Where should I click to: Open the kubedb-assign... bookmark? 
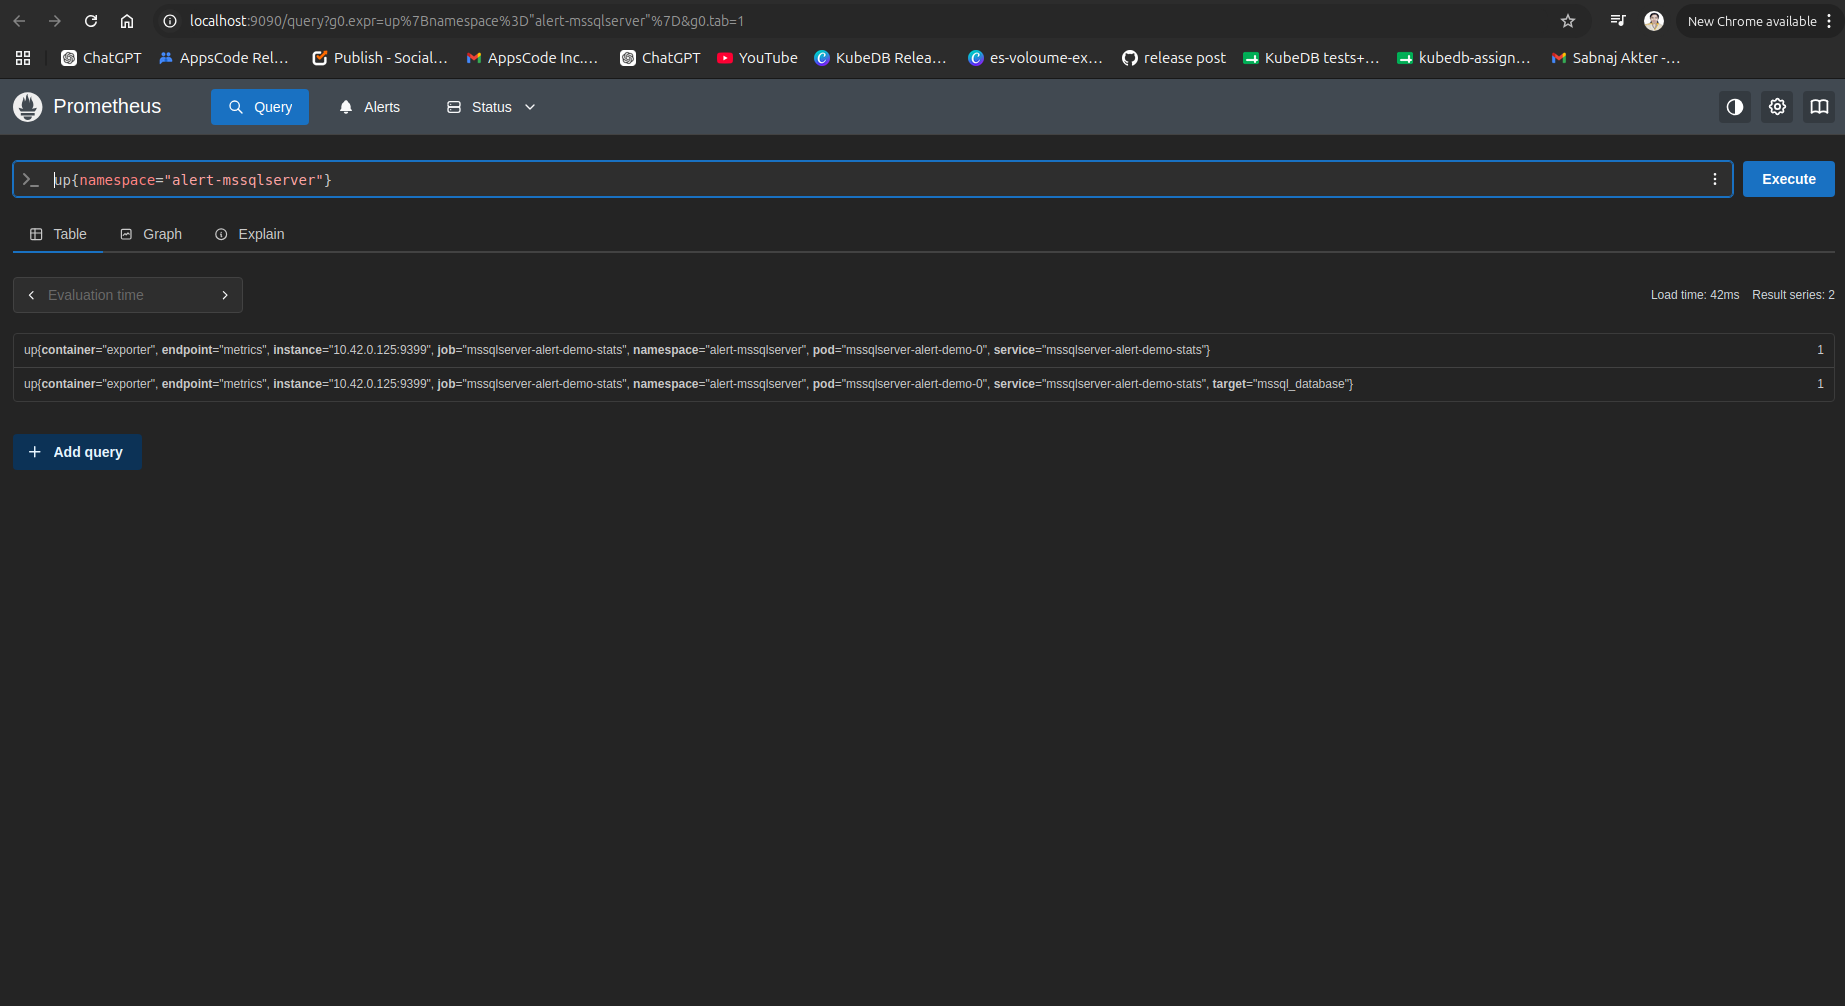[x=1464, y=58]
